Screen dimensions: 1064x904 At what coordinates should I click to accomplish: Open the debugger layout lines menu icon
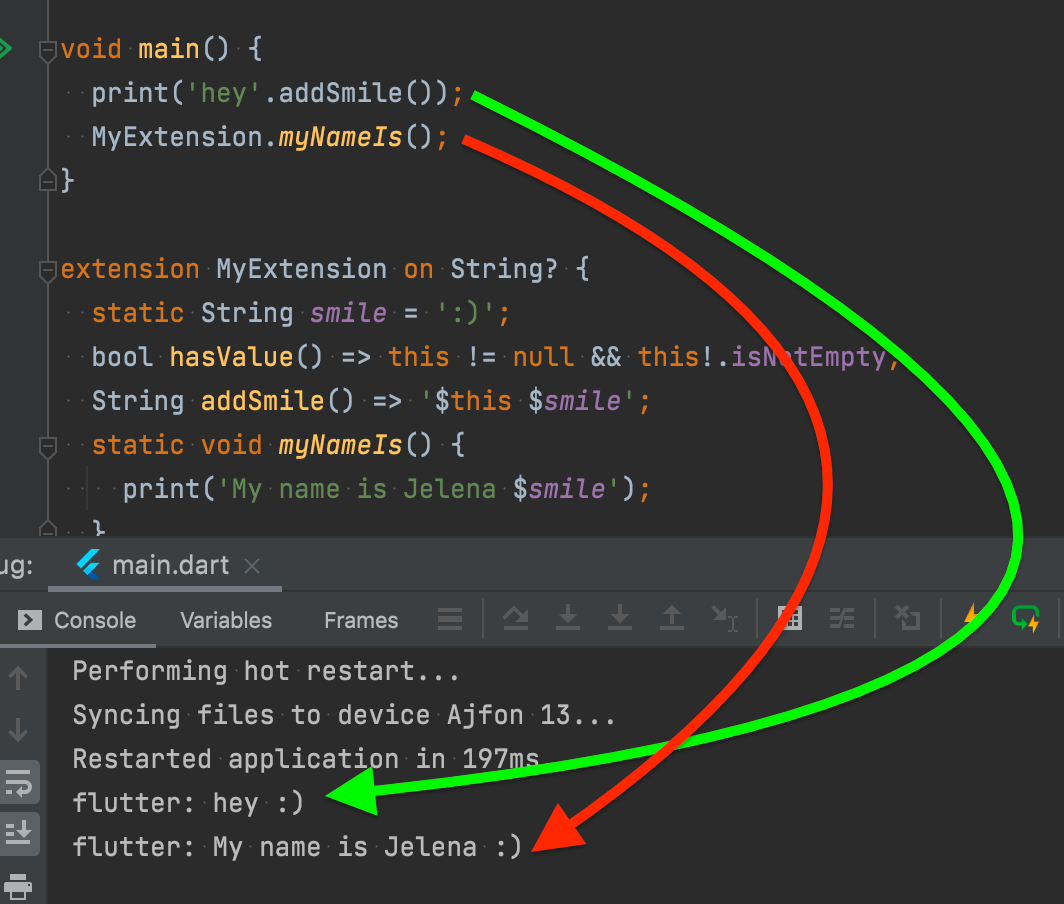450,619
